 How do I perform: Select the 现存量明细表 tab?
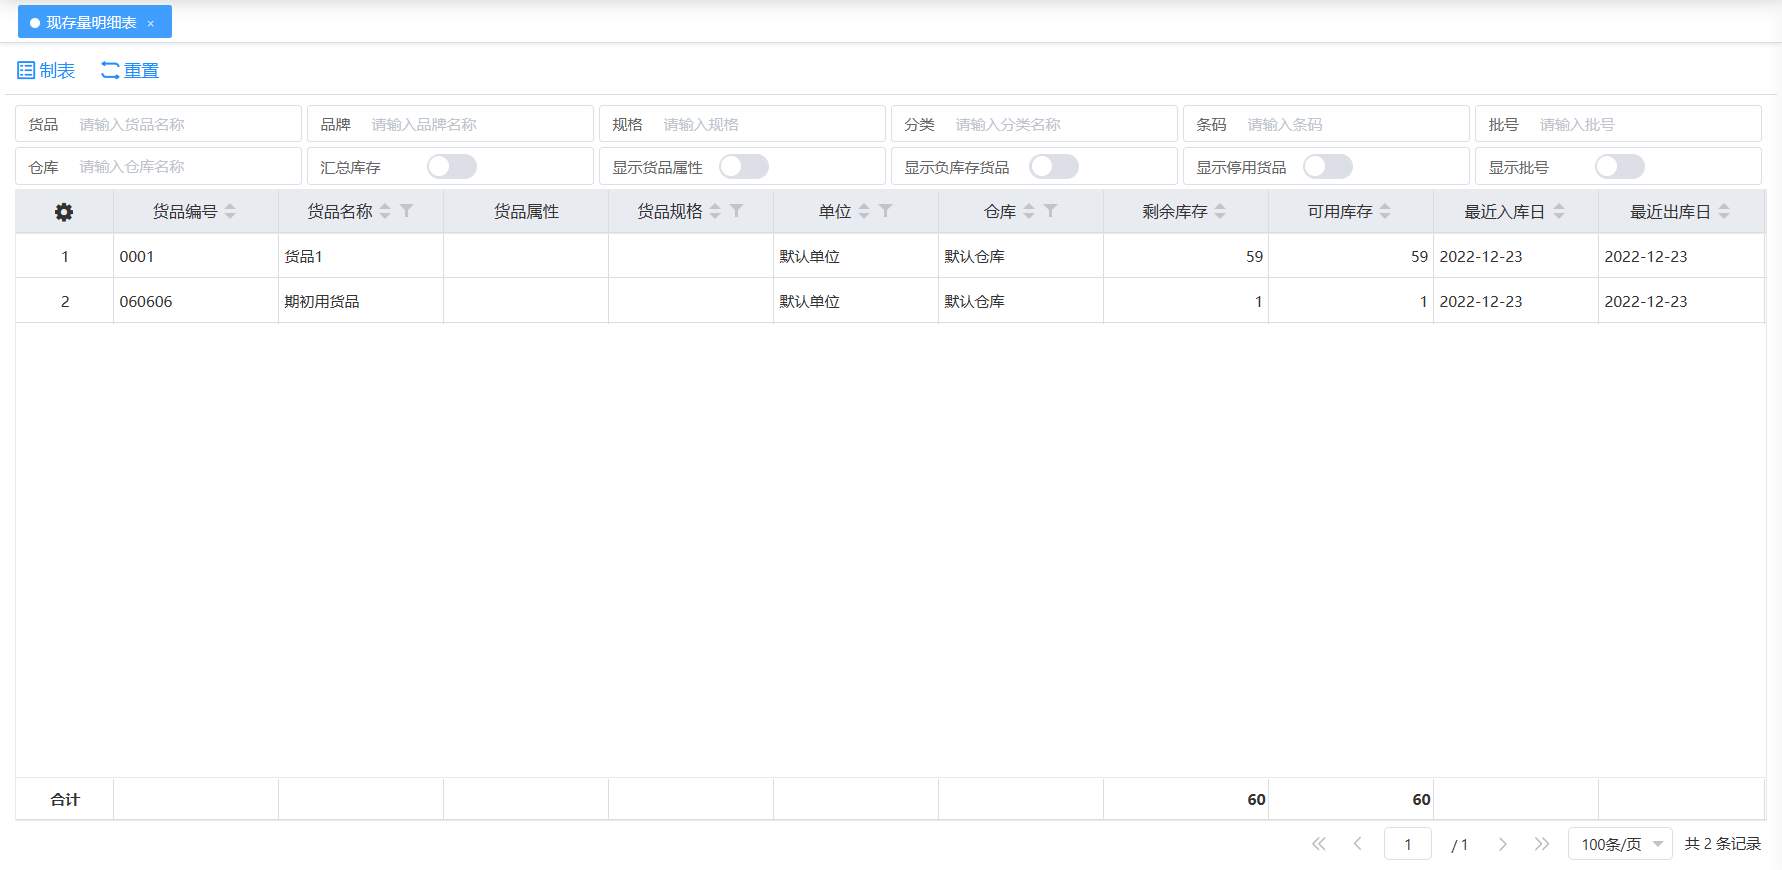90,22
